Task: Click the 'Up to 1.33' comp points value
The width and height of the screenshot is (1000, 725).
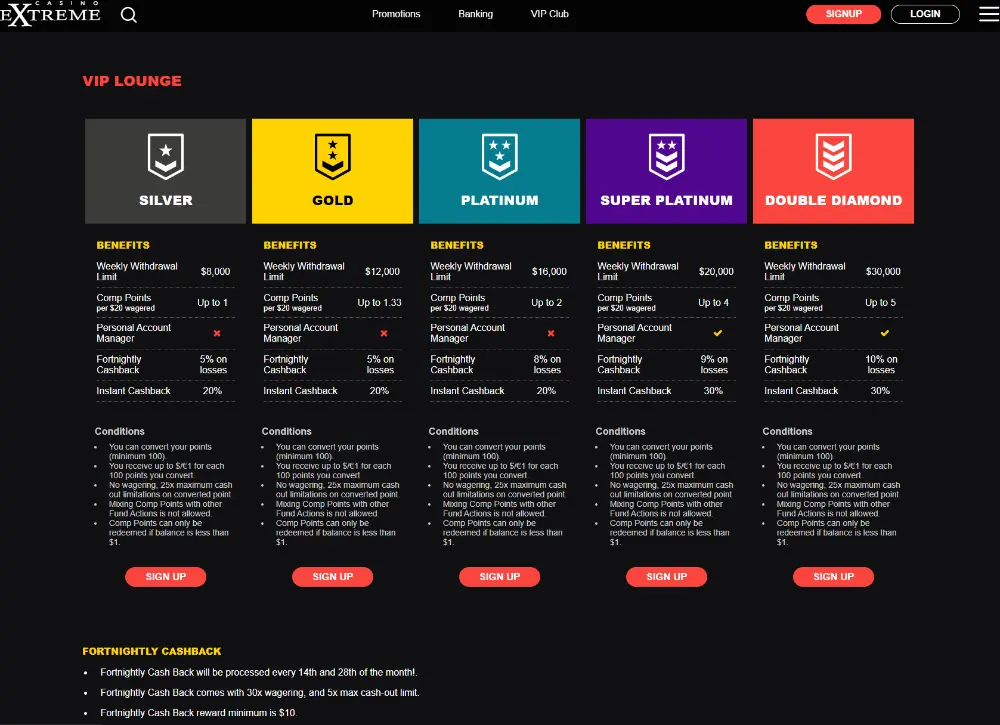Action: 379,303
